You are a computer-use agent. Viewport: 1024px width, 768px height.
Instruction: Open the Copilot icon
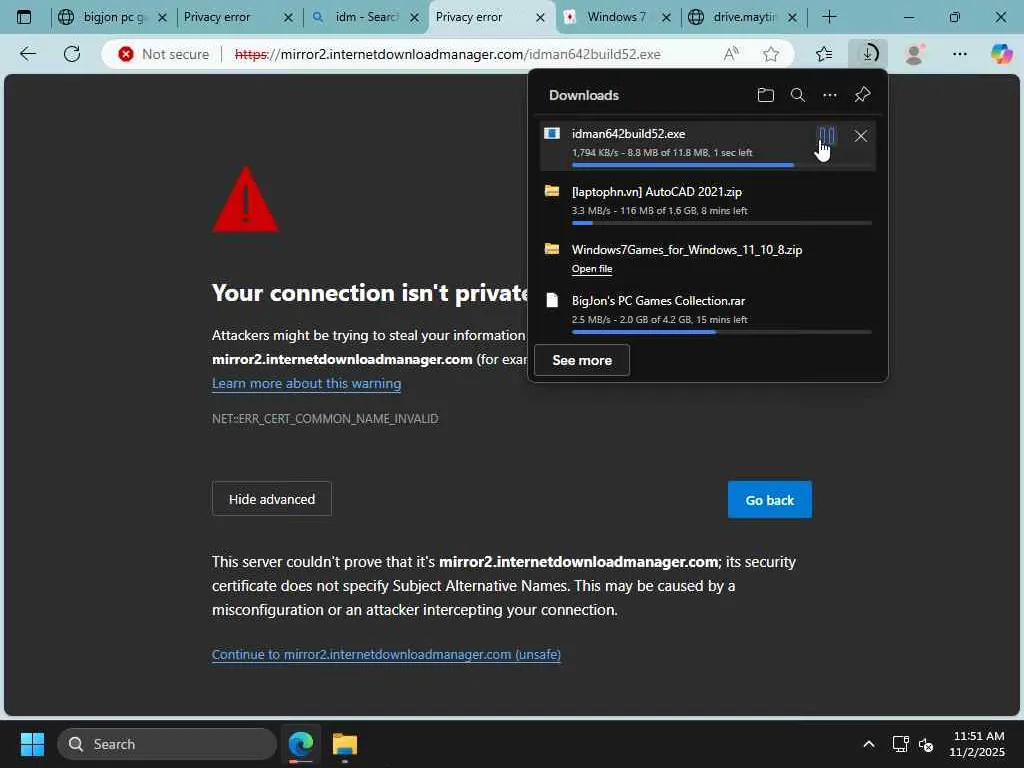(x=1001, y=54)
